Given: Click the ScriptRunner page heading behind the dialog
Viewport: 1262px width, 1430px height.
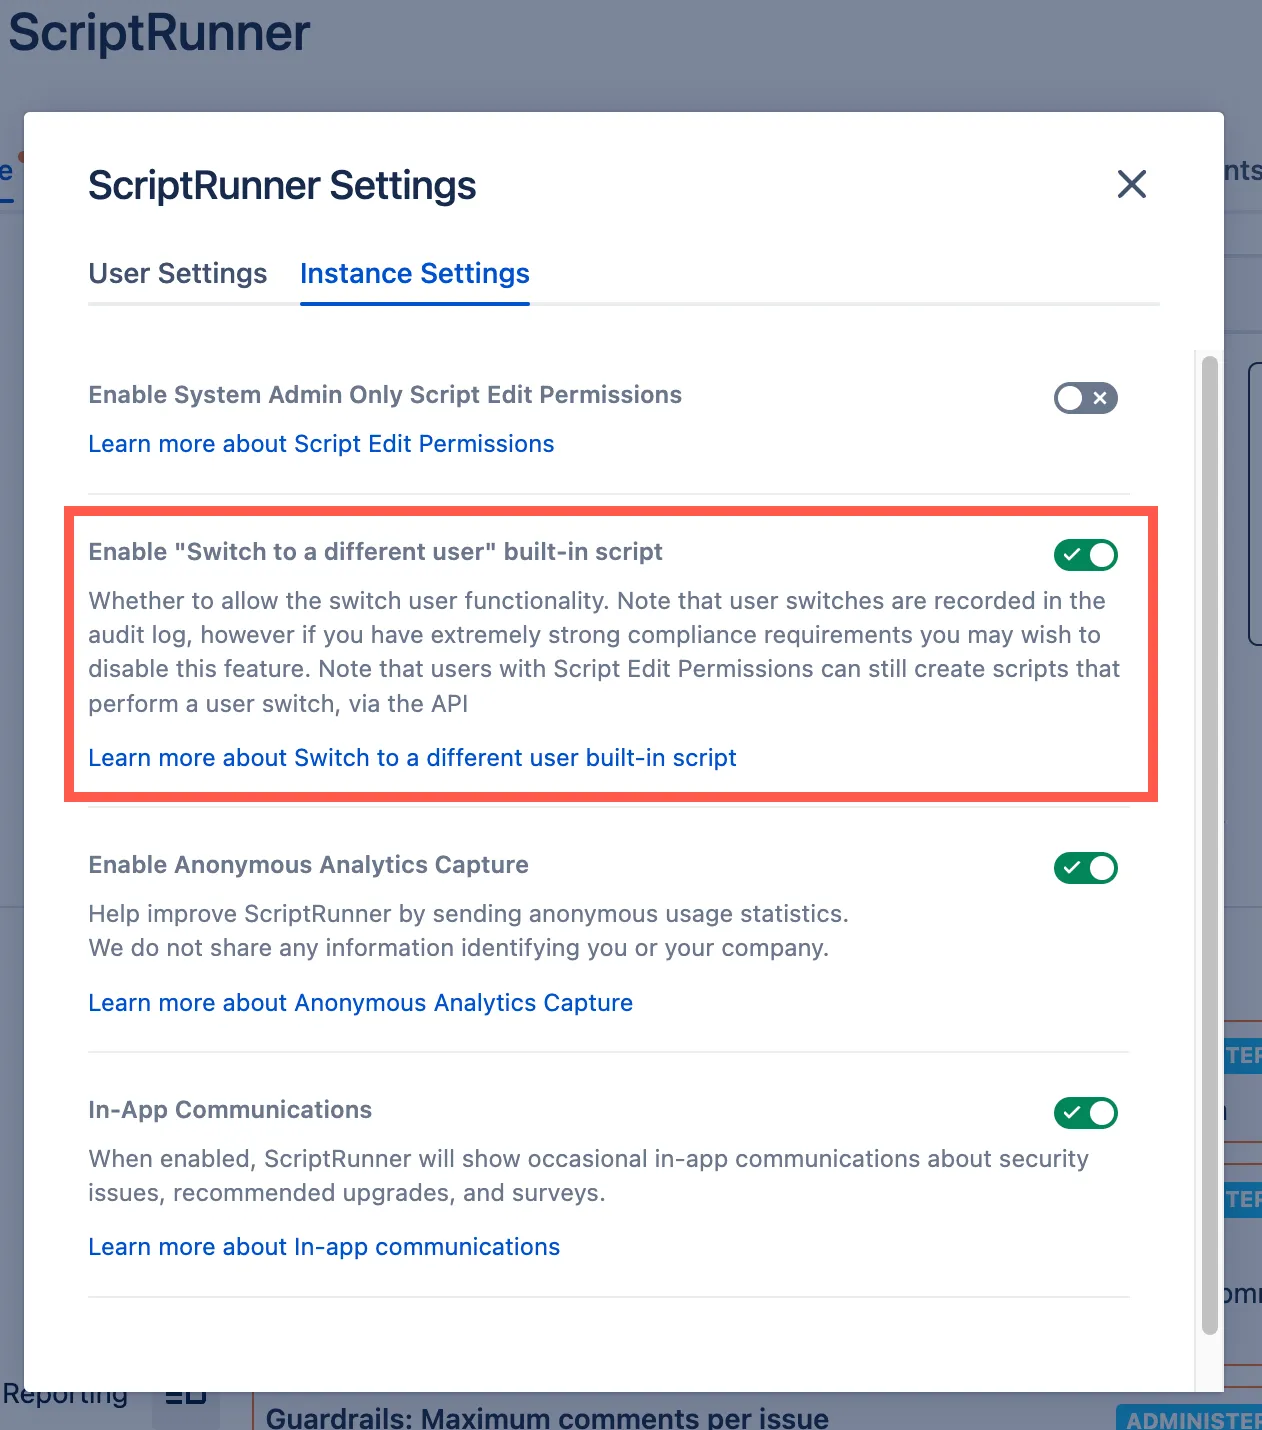Looking at the screenshot, I should (160, 33).
